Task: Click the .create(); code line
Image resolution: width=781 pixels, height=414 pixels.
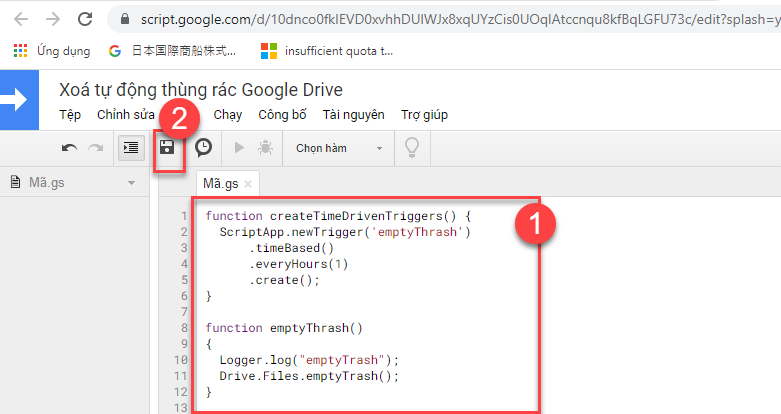Action: (284, 280)
